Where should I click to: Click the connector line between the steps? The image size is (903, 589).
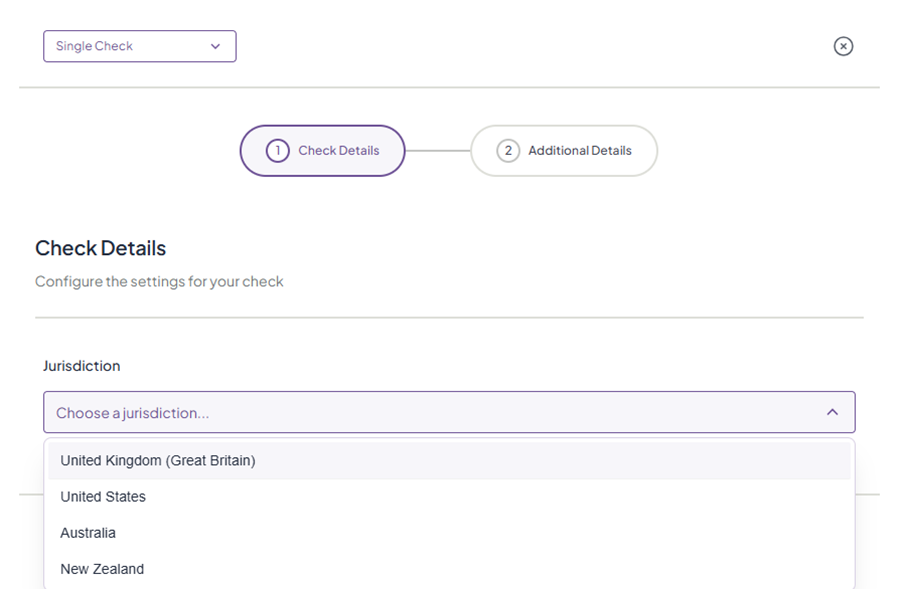point(437,151)
